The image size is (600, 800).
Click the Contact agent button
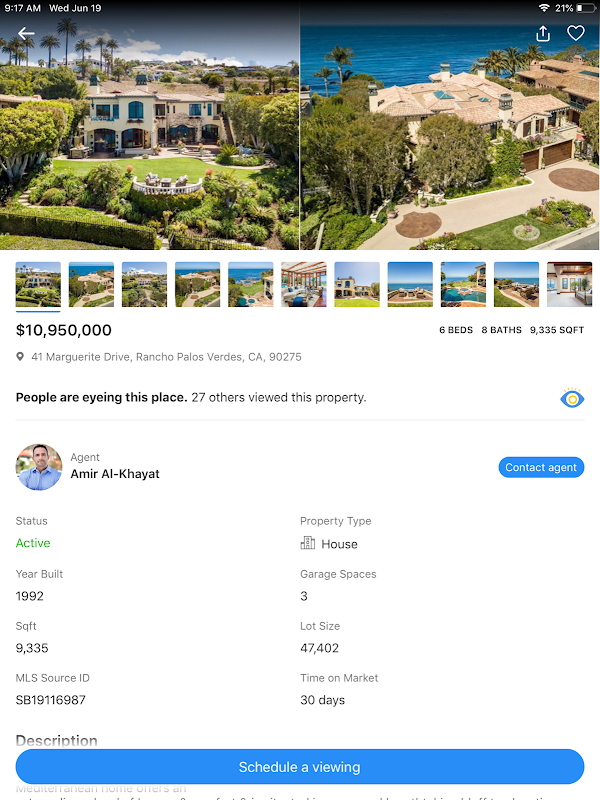[541, 467]
